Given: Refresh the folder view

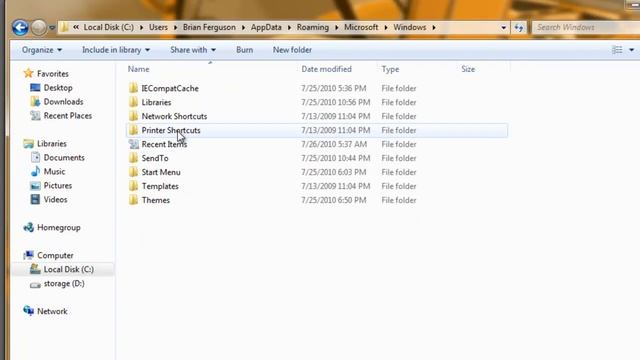Looking at the screenshot, I should click(x=518, y=28).
